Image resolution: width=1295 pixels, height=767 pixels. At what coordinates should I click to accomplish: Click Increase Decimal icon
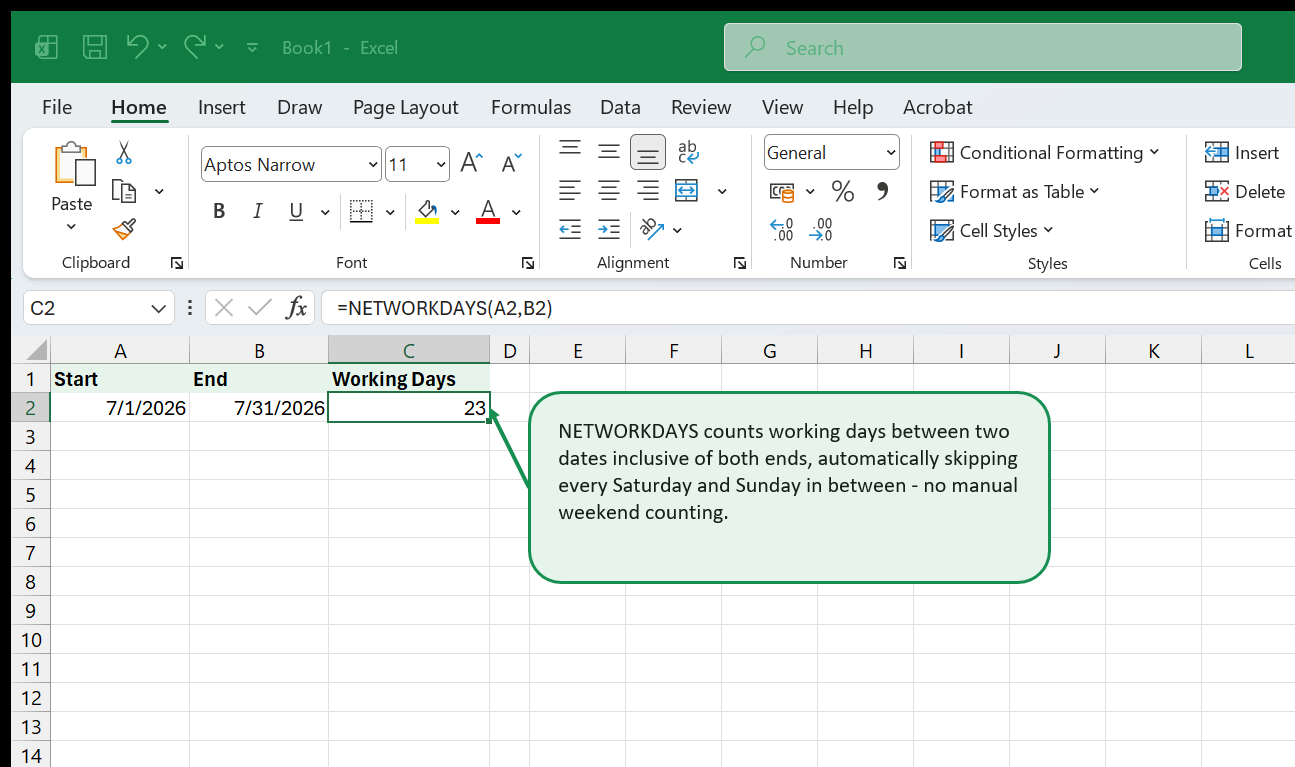(x=782, y=230)
